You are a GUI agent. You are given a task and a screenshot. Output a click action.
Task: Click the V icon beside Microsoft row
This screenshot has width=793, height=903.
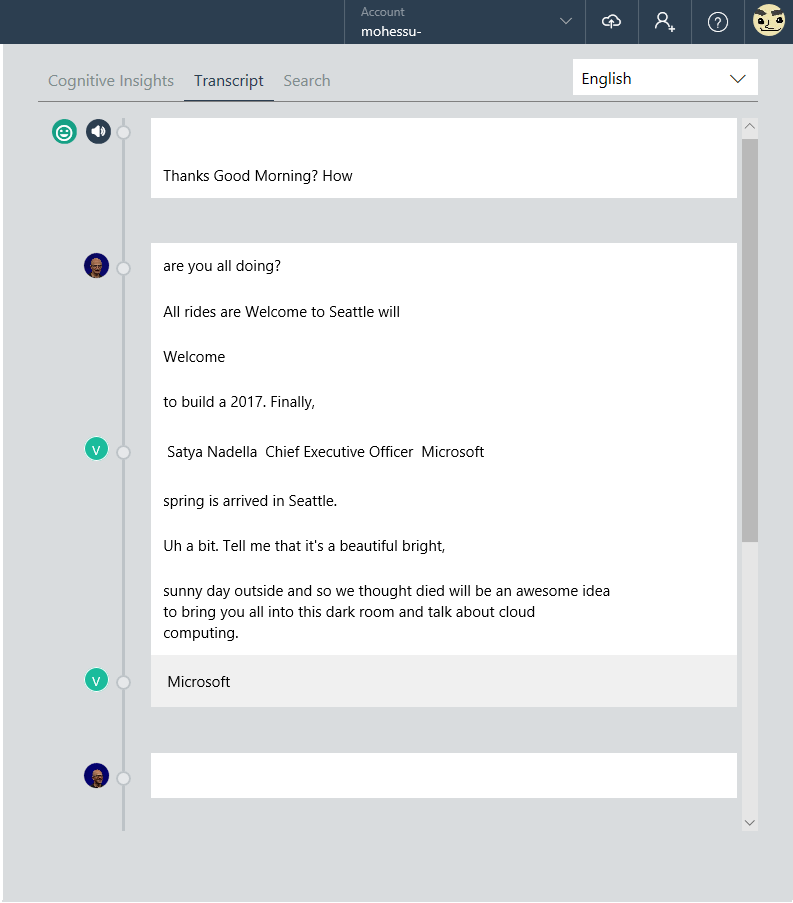[96, 680]
